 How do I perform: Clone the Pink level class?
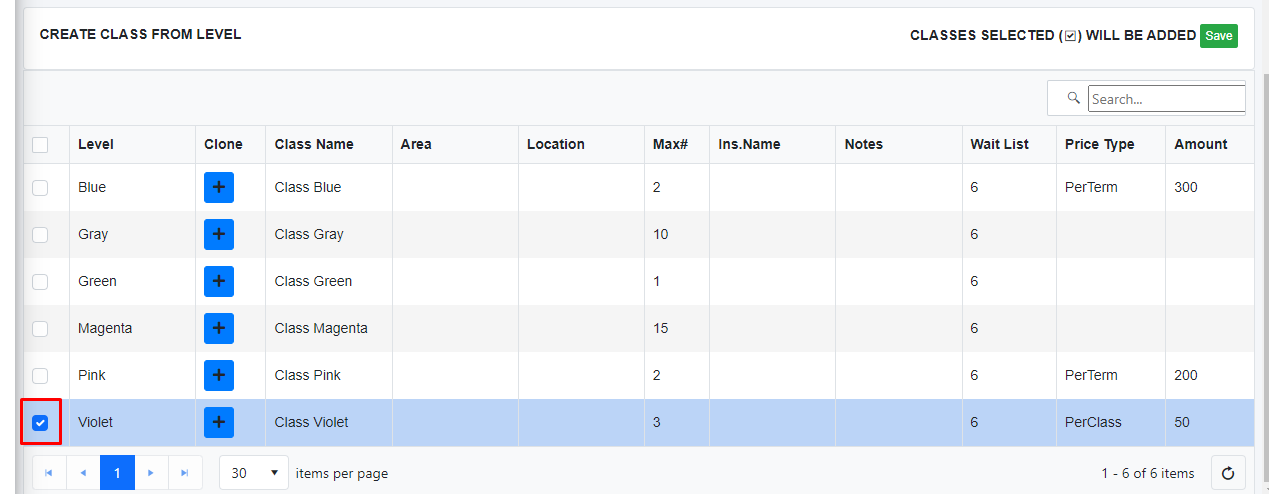pos(219,375)
